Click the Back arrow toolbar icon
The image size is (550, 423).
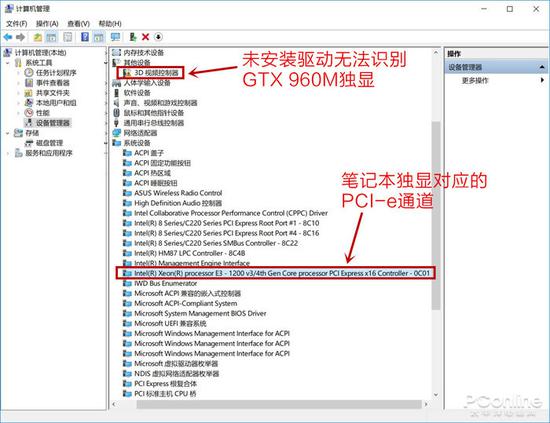pos(8,37)
